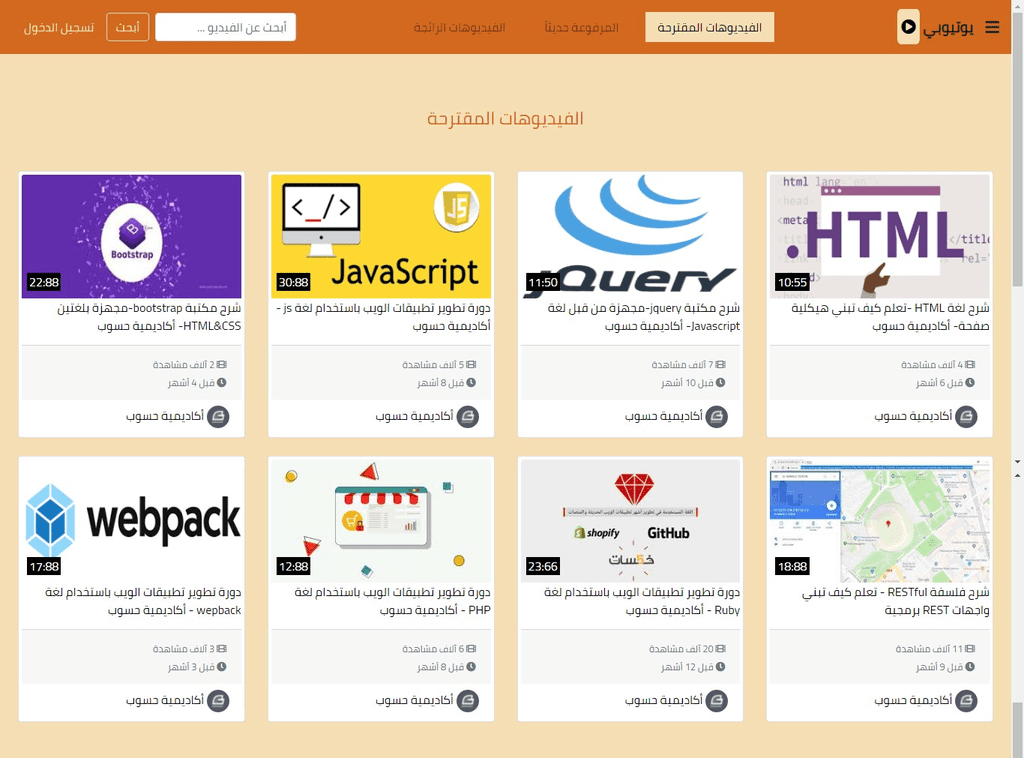Click the views icon on the webpack card

(x=221, y=648)
